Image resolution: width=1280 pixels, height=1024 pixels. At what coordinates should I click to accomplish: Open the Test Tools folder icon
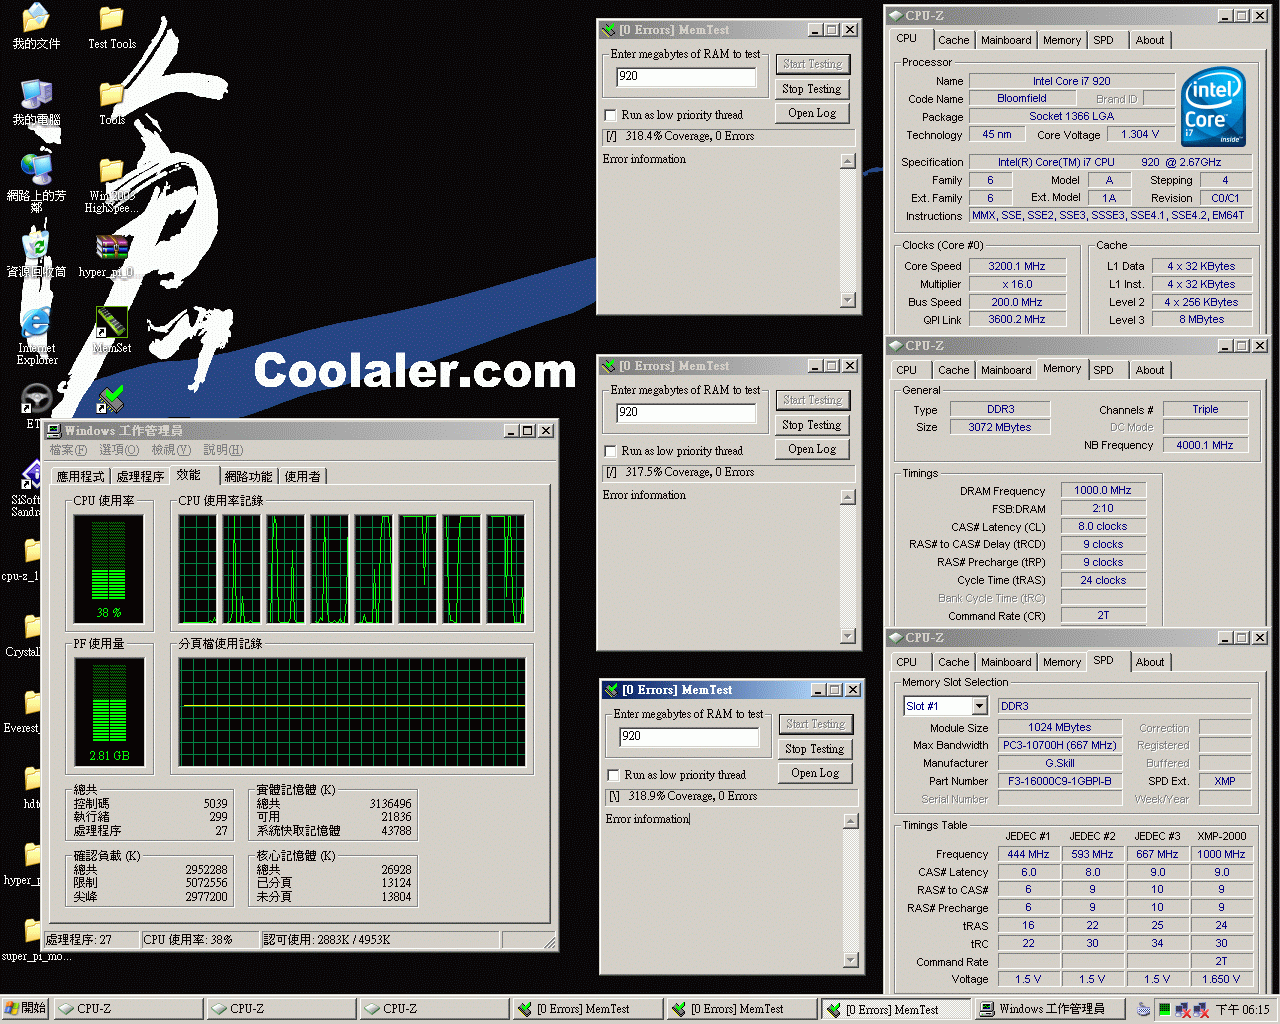pyautogui.click(x=111, y=18)
